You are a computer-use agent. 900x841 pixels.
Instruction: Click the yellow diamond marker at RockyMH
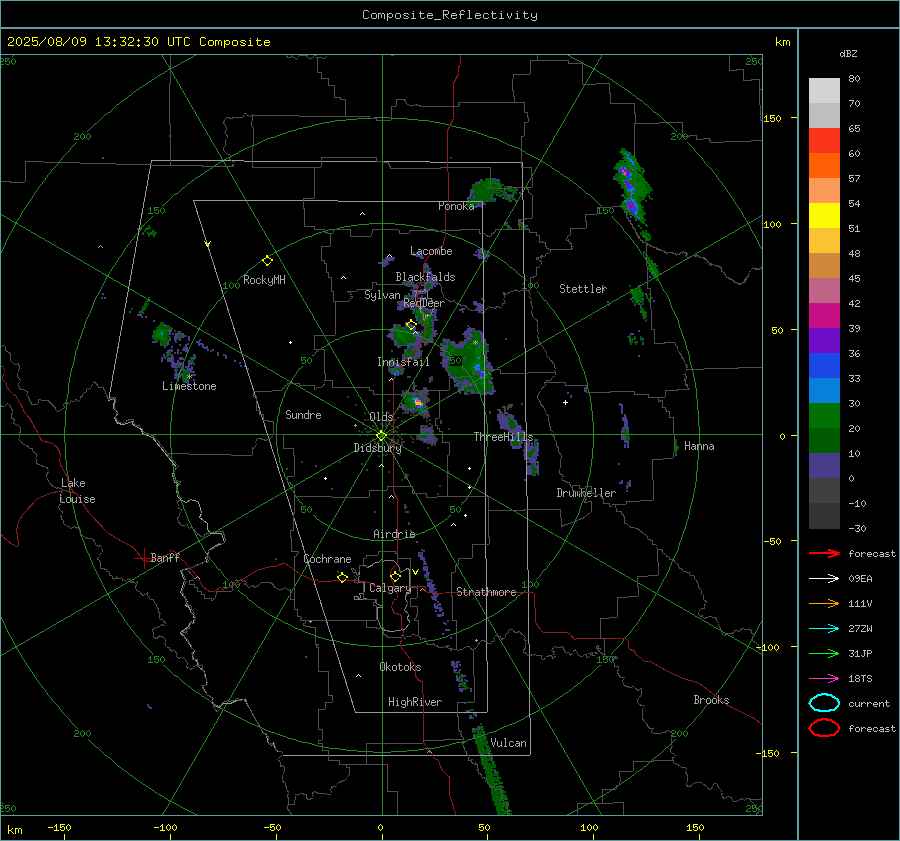coord(267,261)
